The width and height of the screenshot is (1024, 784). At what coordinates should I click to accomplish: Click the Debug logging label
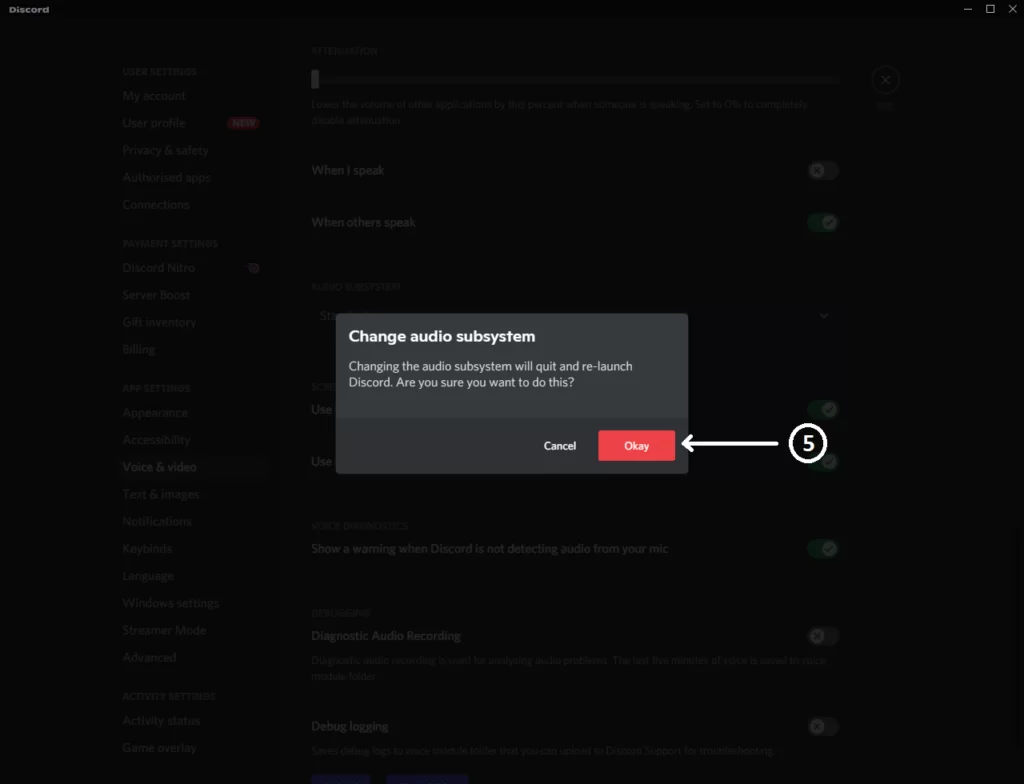pyautogui.click(x=349, y=727)
